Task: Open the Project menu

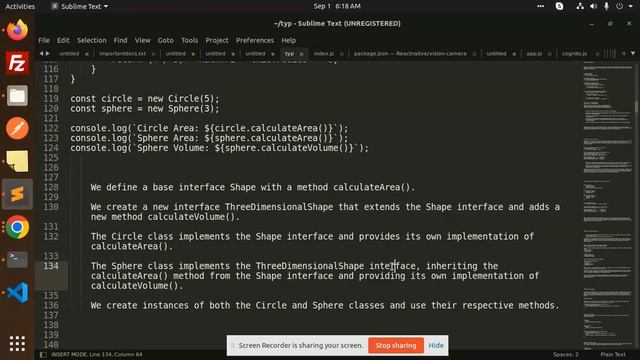Action: tap(217, 40)
